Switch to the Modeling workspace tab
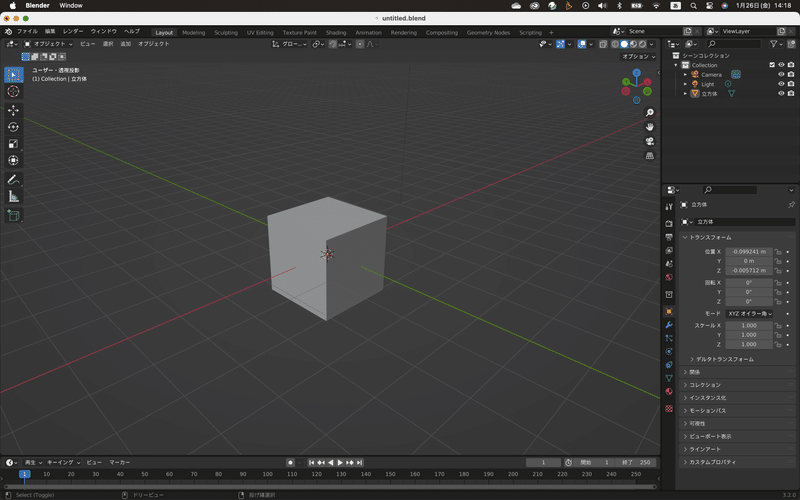Viewport: 800px width, 500px height. (x=193, y=32)
